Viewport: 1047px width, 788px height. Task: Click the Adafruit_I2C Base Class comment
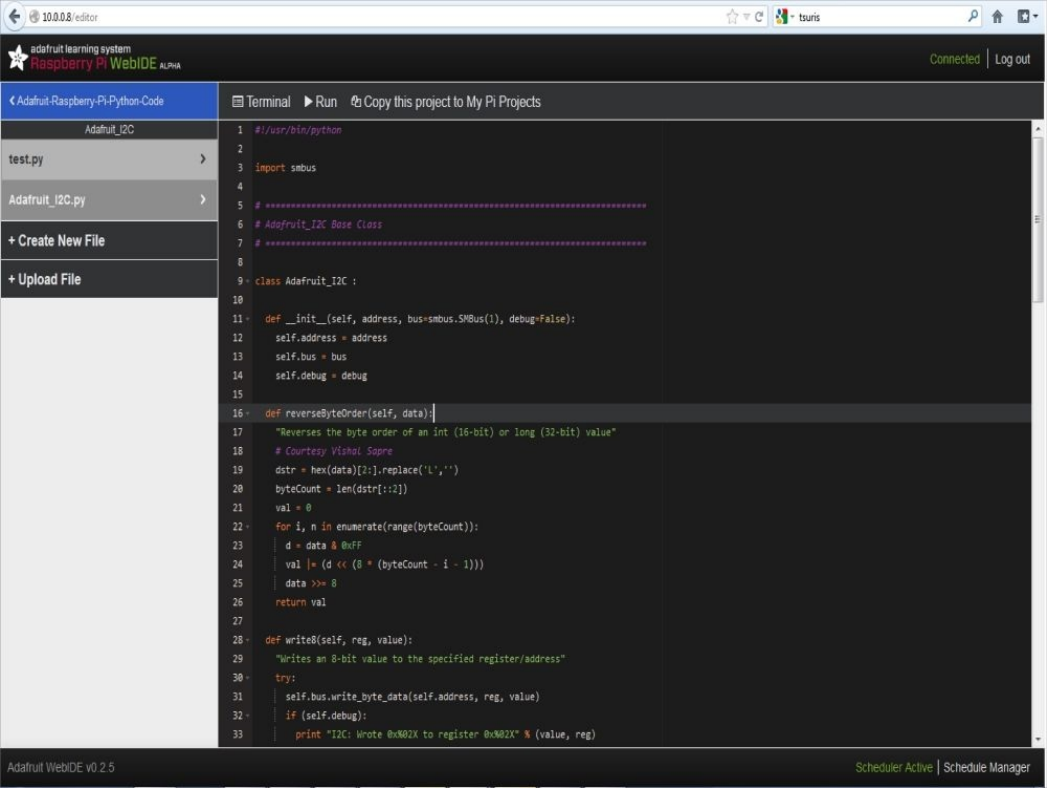(319, 224)
